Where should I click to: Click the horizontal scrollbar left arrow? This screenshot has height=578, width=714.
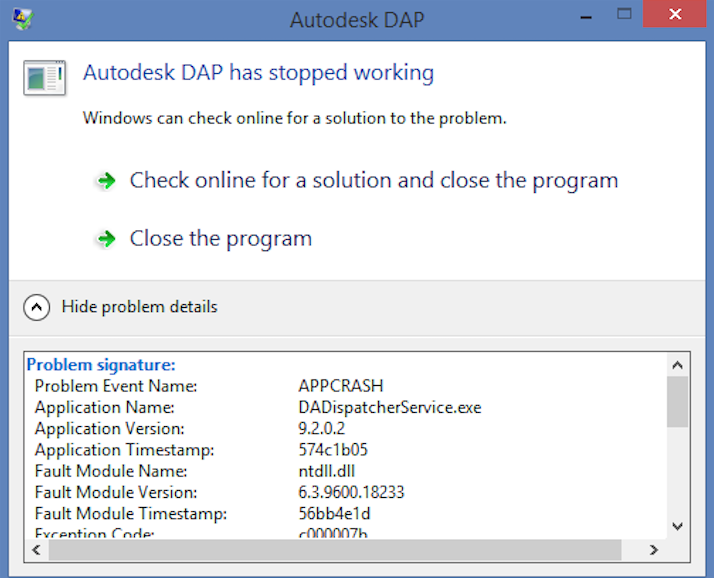[x=35, y=549]
